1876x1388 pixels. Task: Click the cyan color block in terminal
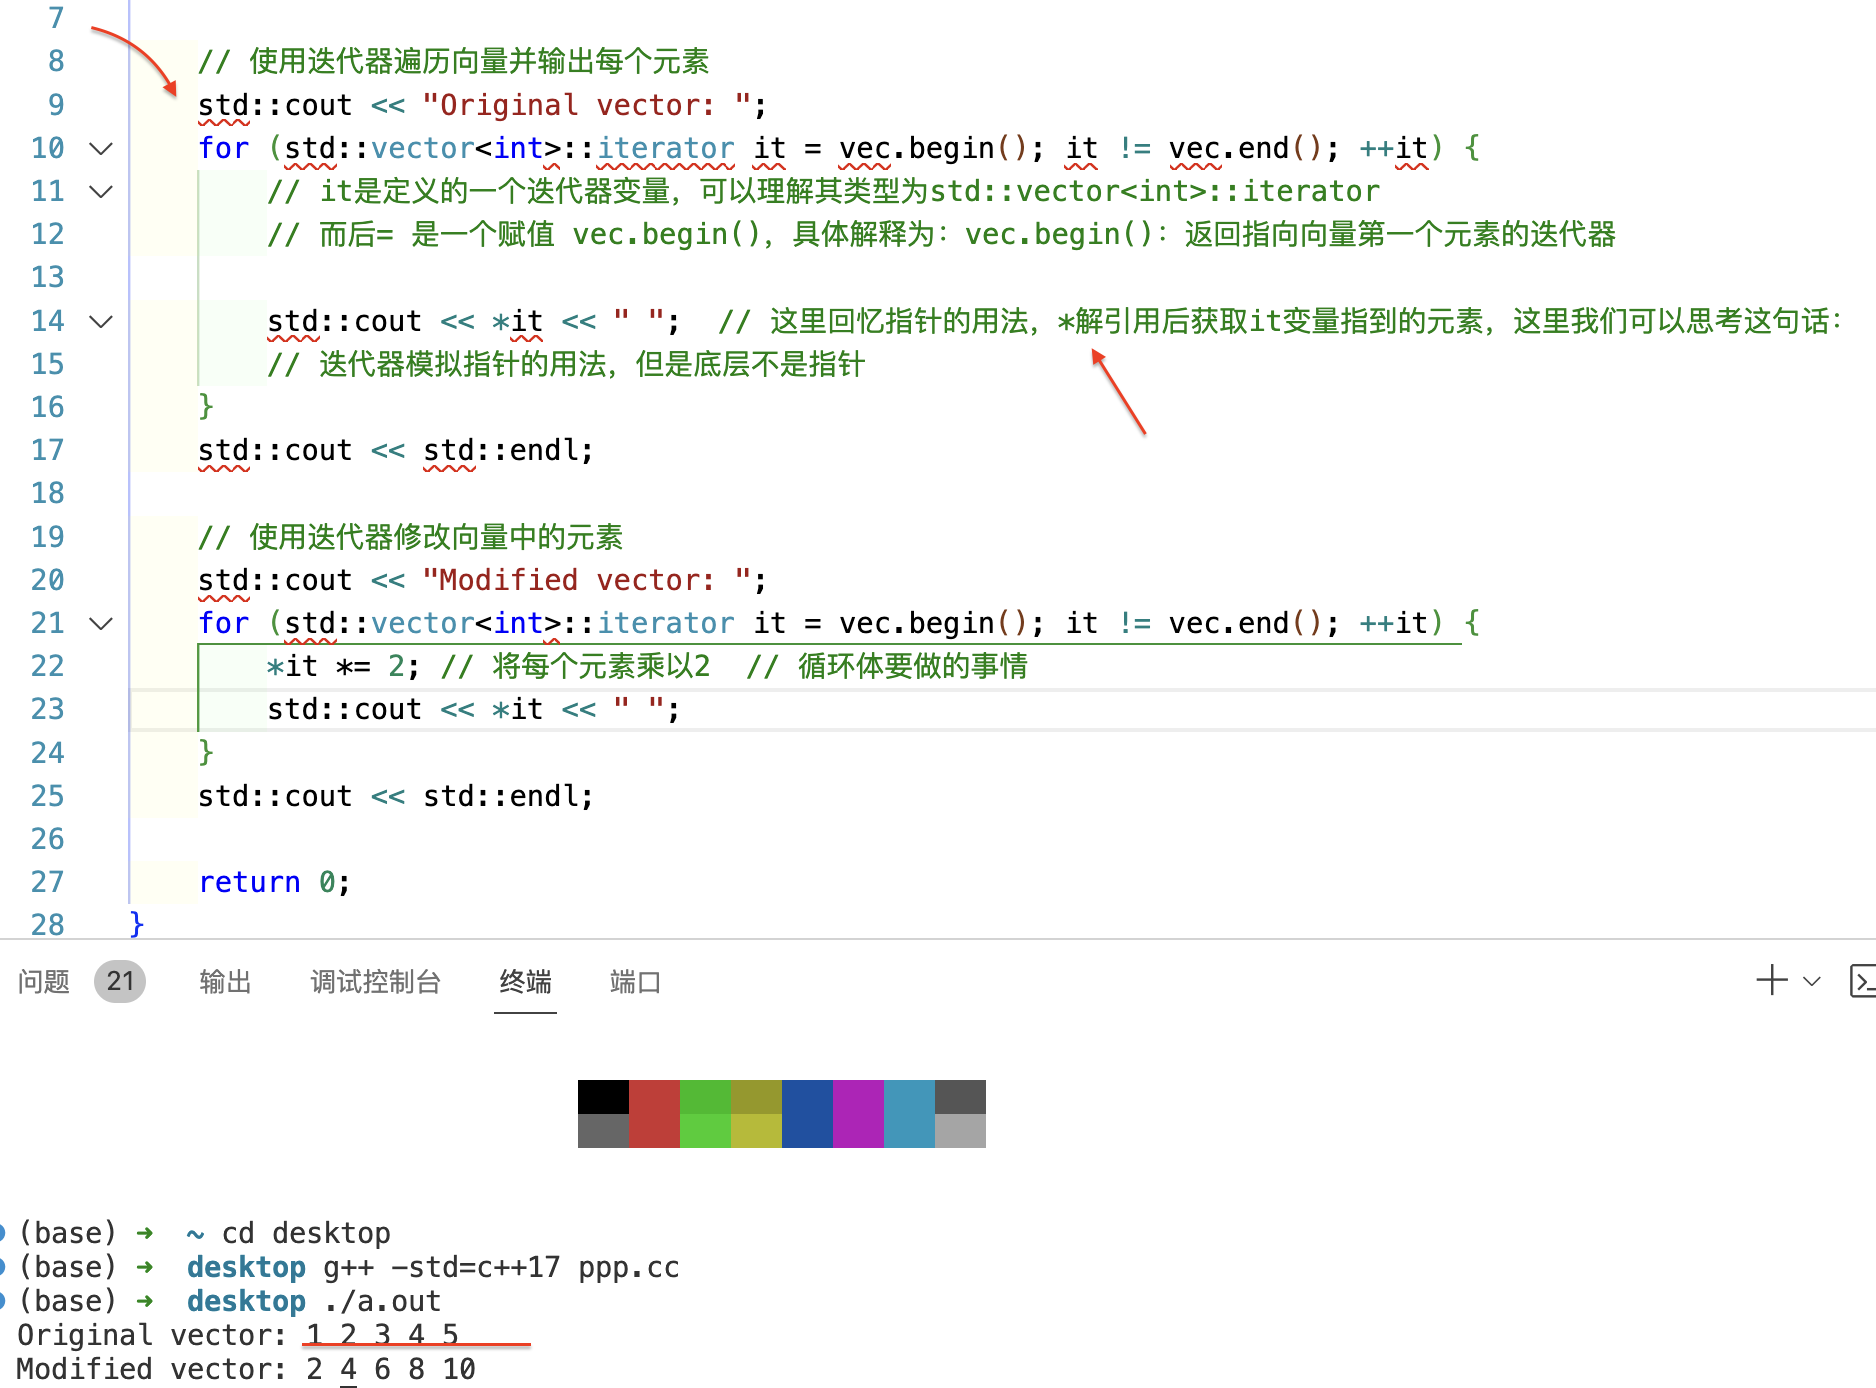[x=909, y=1114]
